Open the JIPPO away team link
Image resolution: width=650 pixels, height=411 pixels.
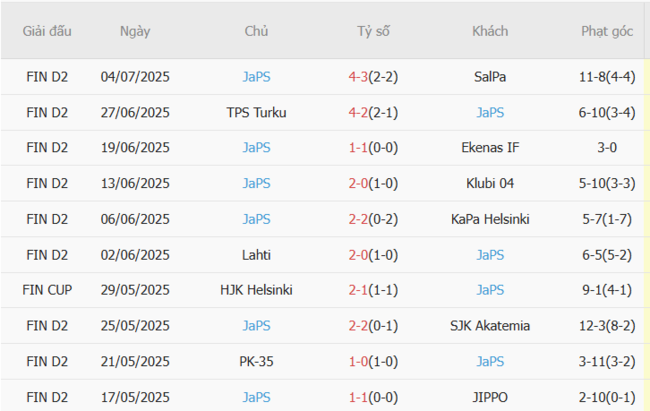click(490, 397)
